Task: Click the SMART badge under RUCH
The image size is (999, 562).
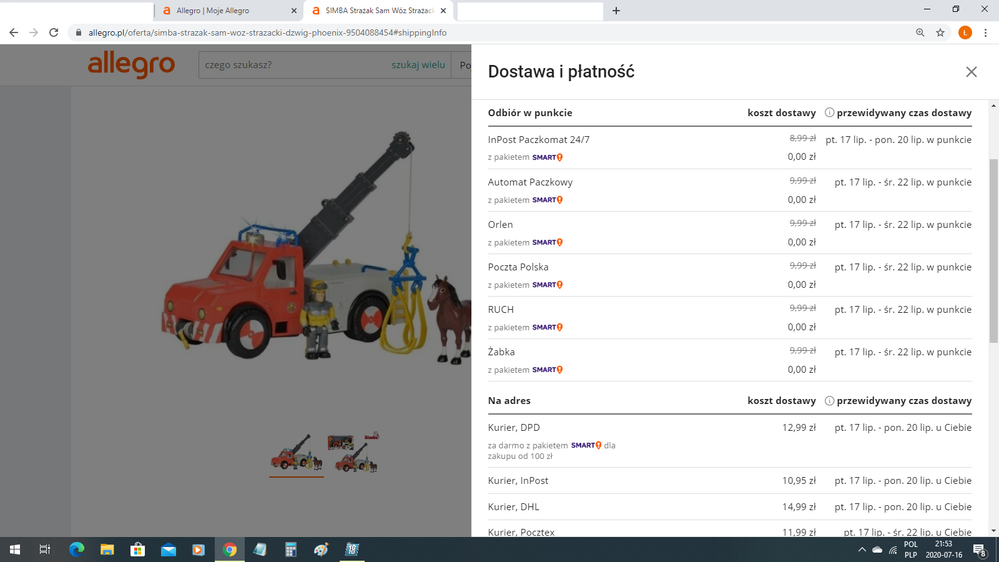Action: tap(547, 328)
